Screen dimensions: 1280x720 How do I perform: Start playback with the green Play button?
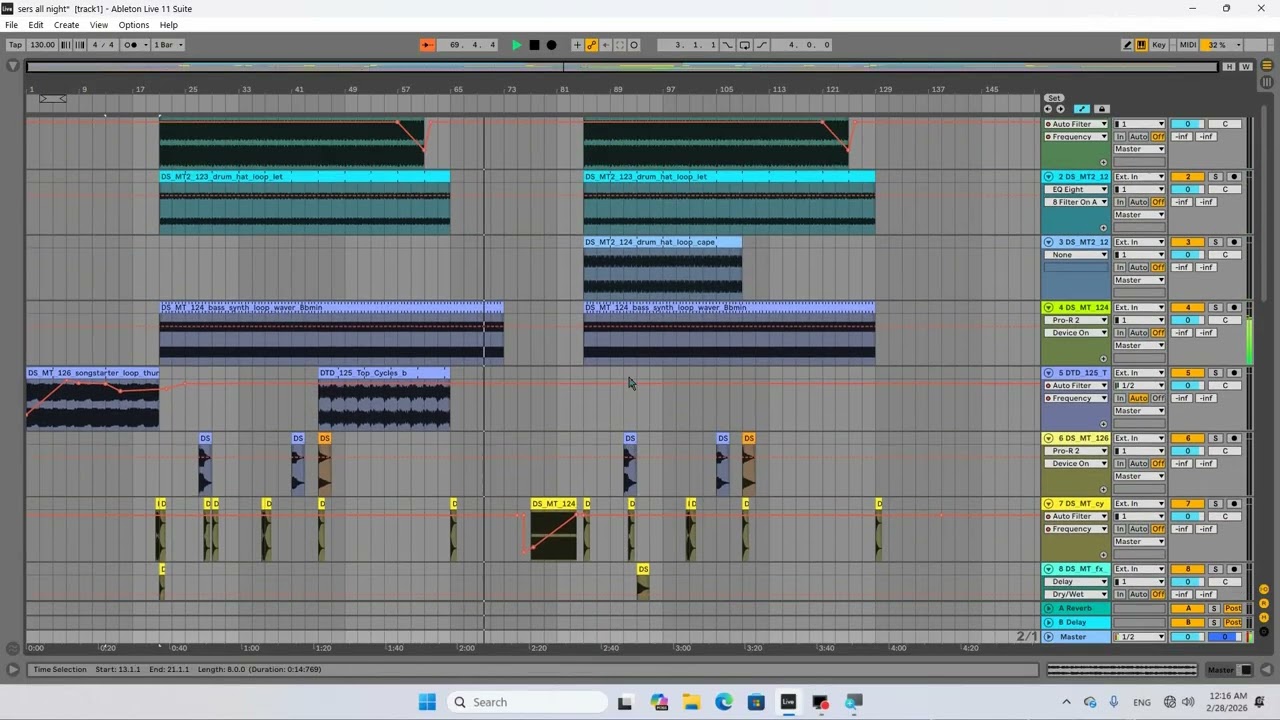click(516, 45)
